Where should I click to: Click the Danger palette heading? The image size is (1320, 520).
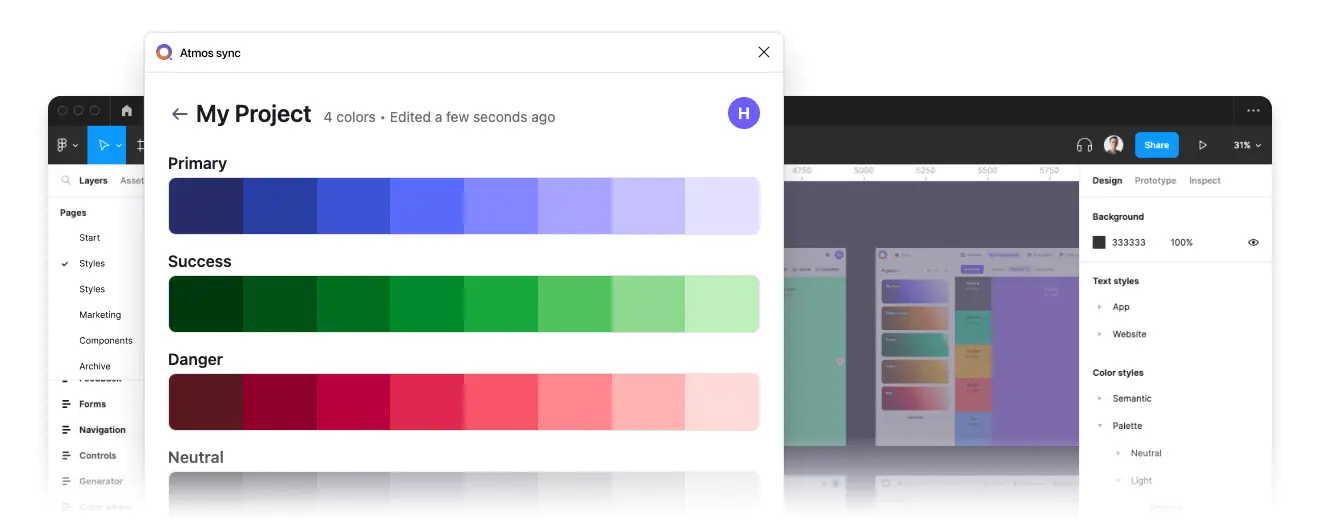click(195, 359)
